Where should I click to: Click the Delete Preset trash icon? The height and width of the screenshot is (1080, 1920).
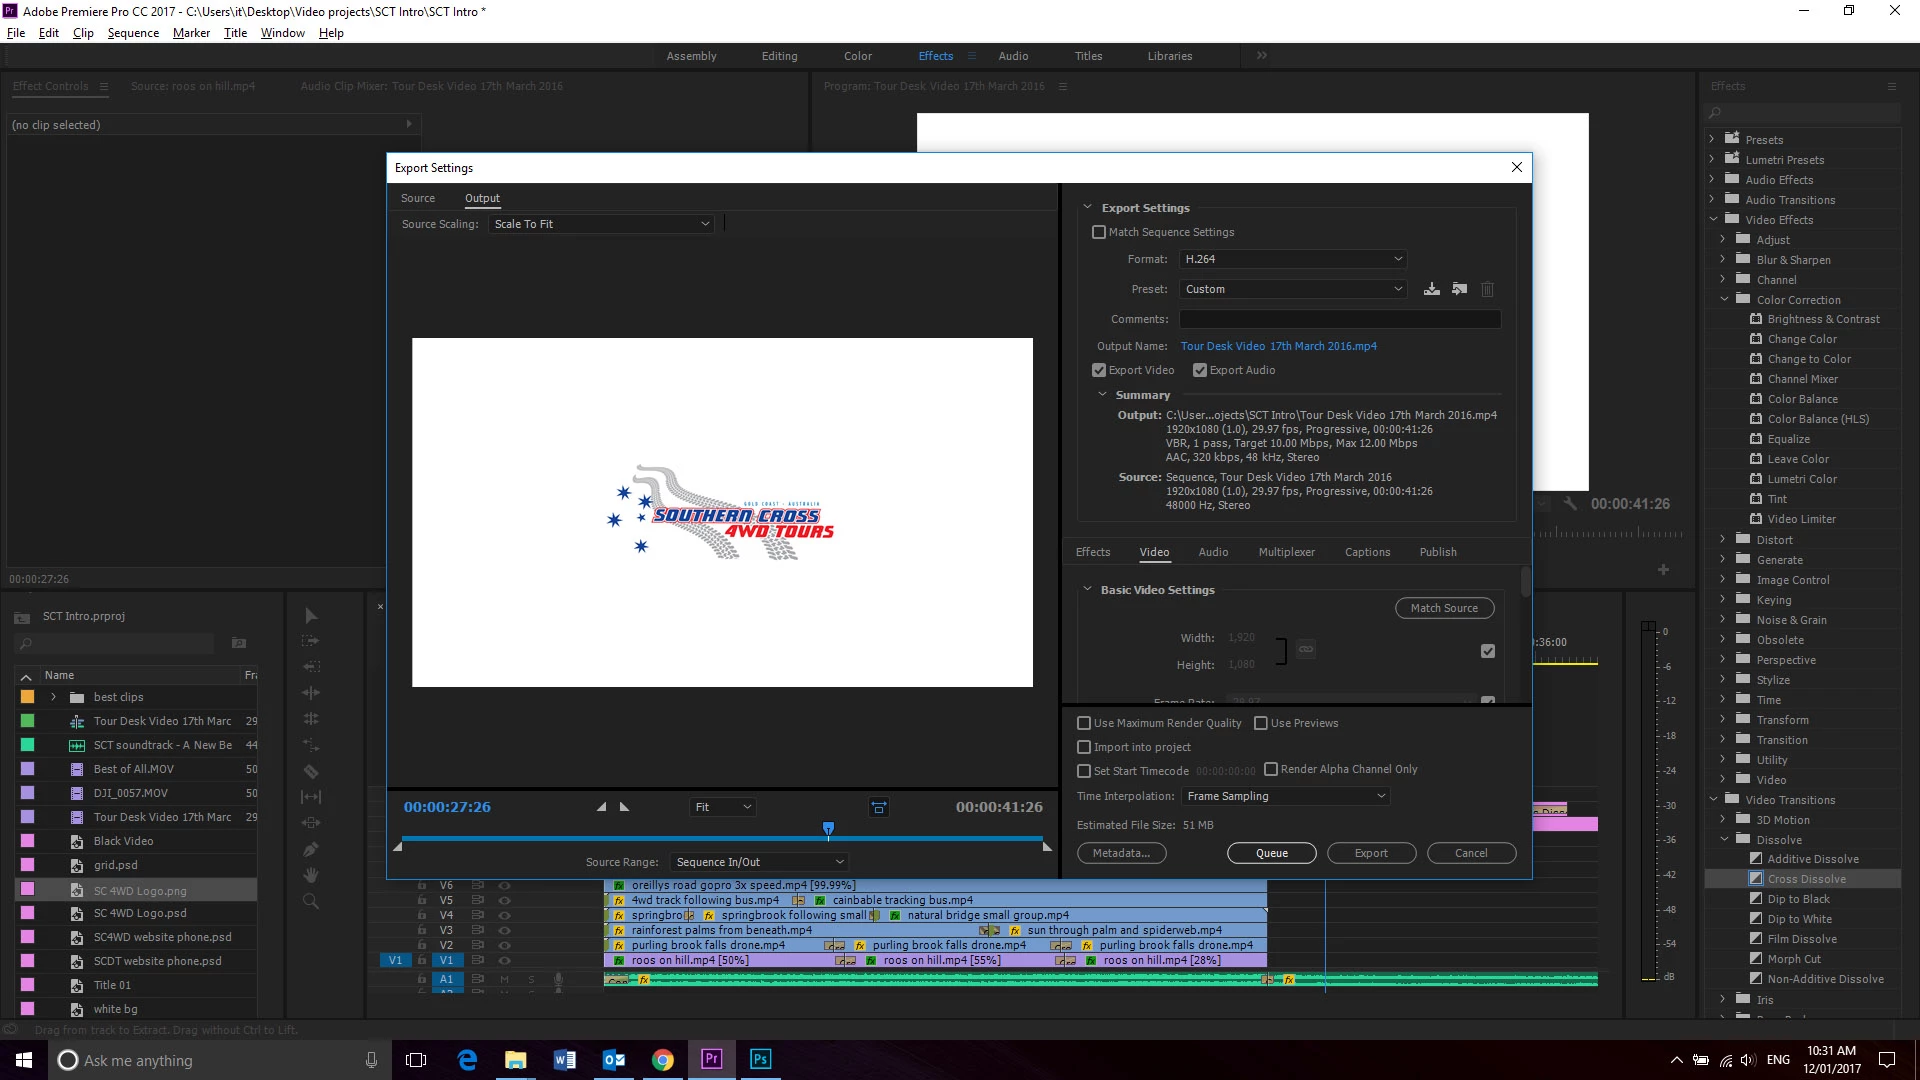[1487, 289]
